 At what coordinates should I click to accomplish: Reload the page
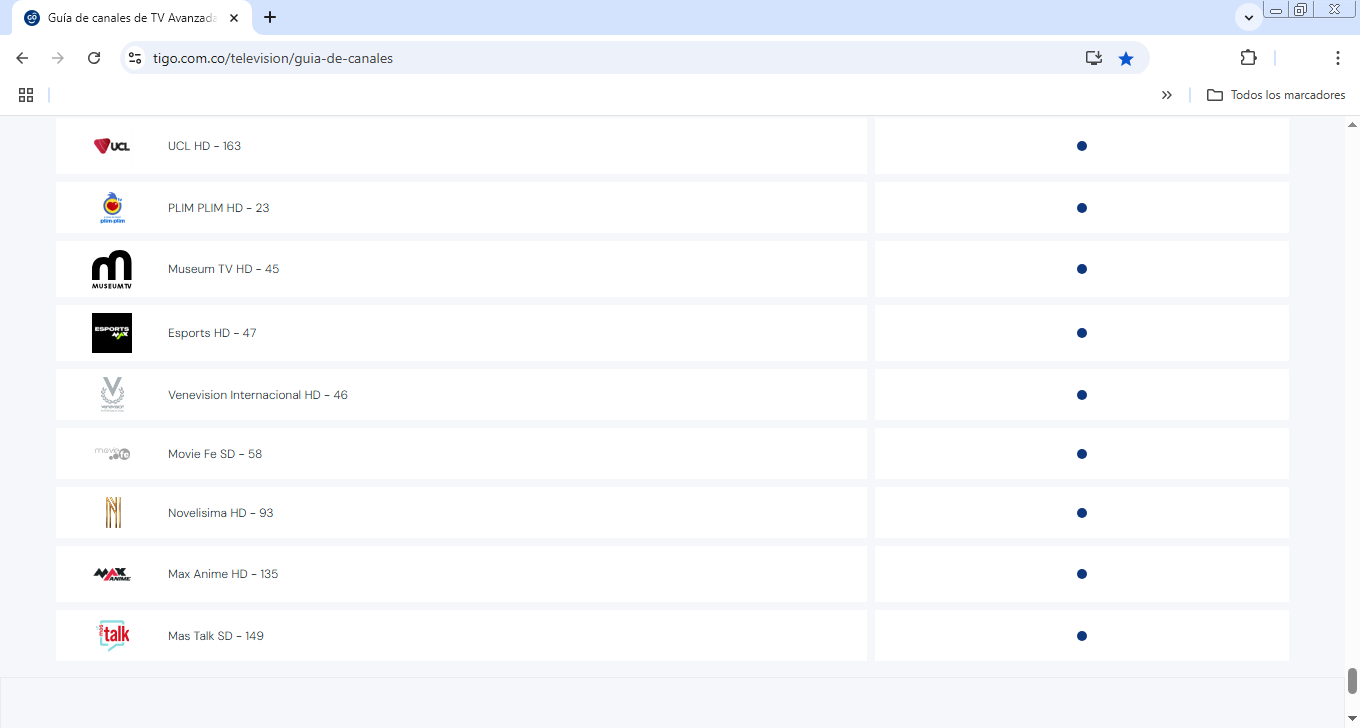[x=94, y=58]
